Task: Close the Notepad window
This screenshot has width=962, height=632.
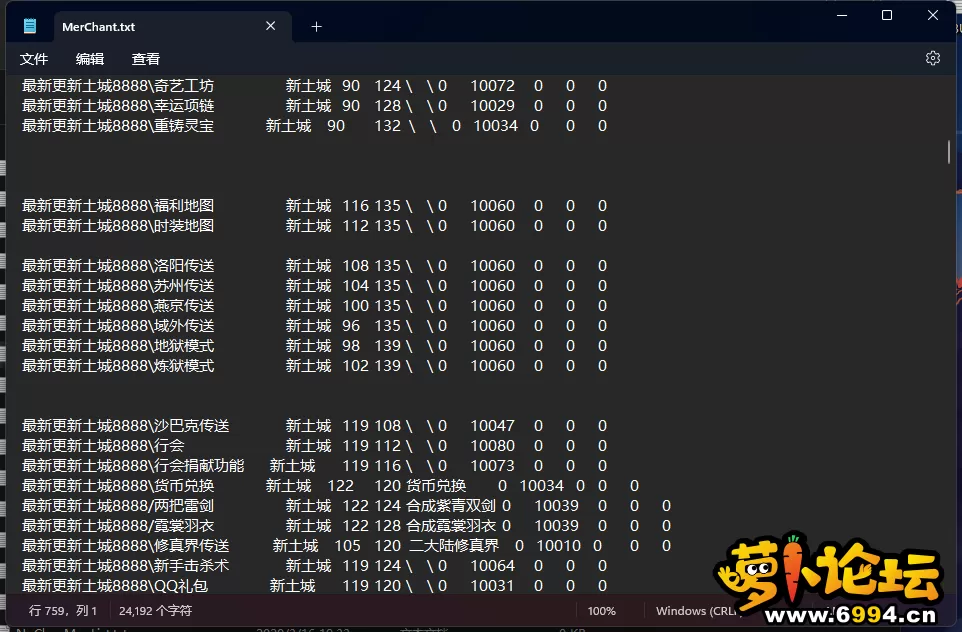Action: pyautogui.click(x=933, y=15)
